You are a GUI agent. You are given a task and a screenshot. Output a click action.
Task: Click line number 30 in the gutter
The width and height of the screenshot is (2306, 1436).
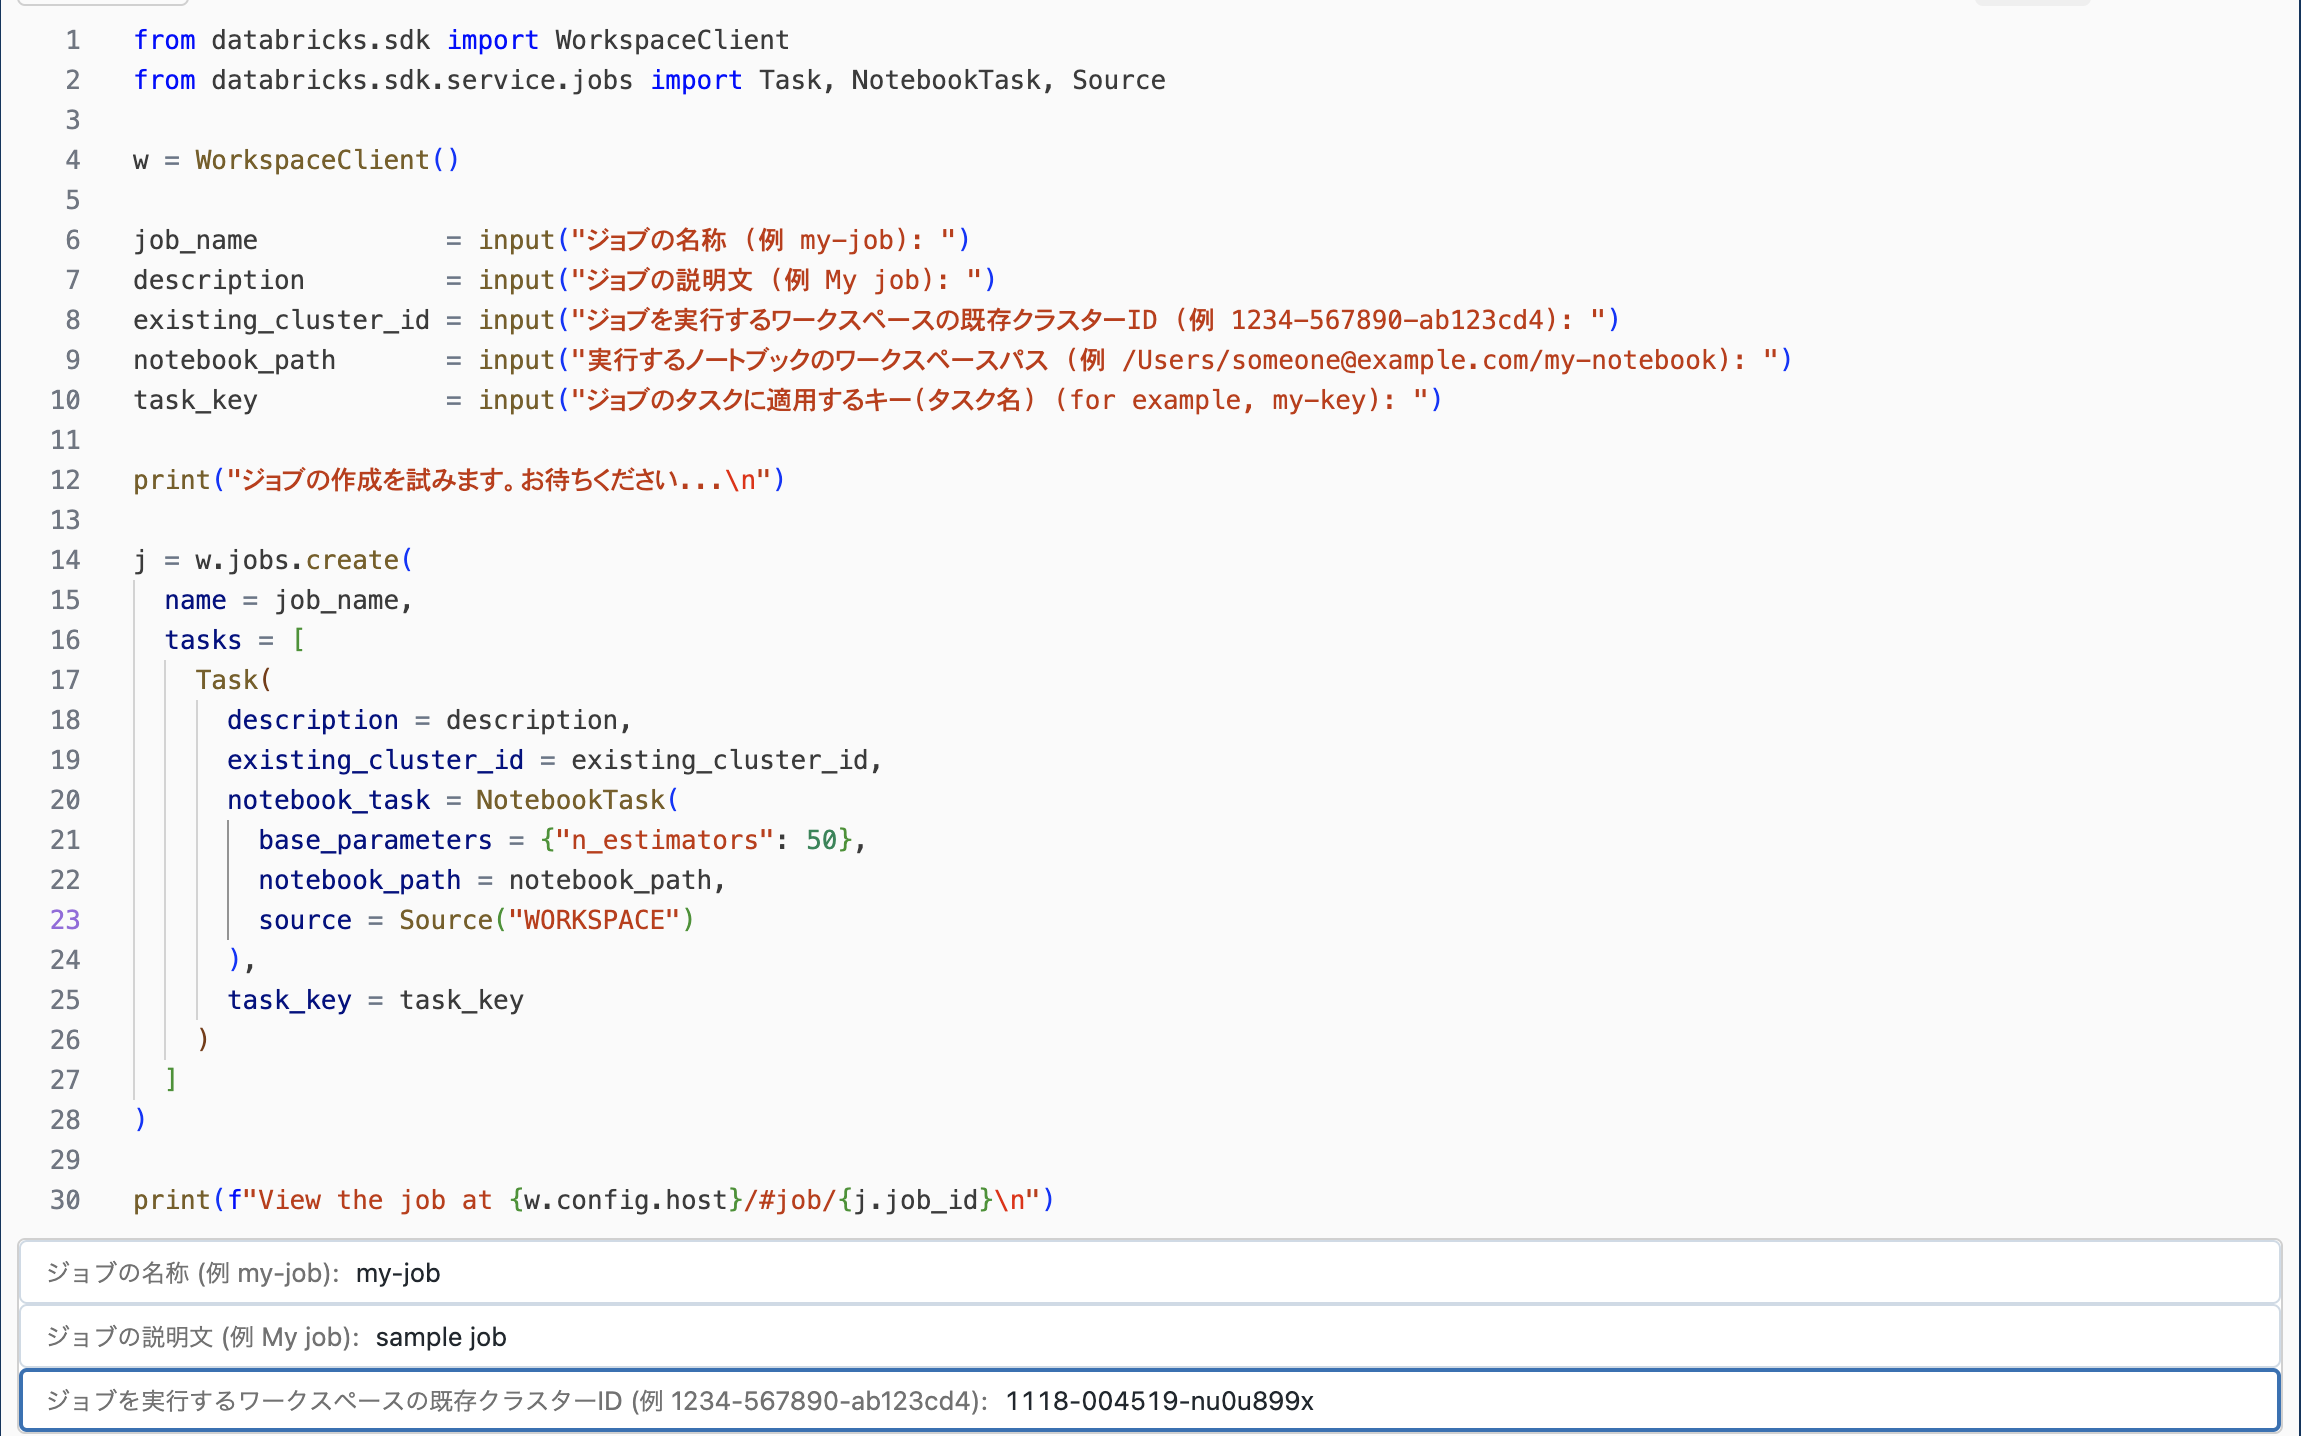pos(64,1199)
